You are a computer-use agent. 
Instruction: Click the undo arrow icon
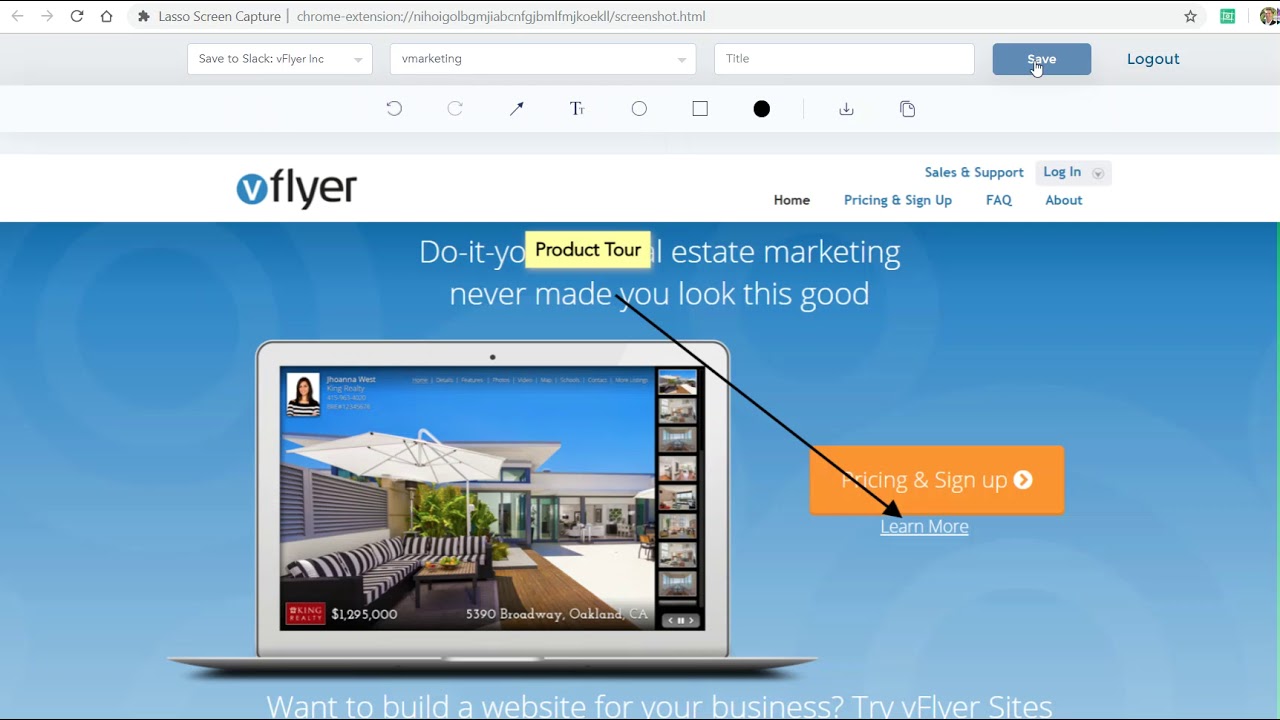coord(394,109)
